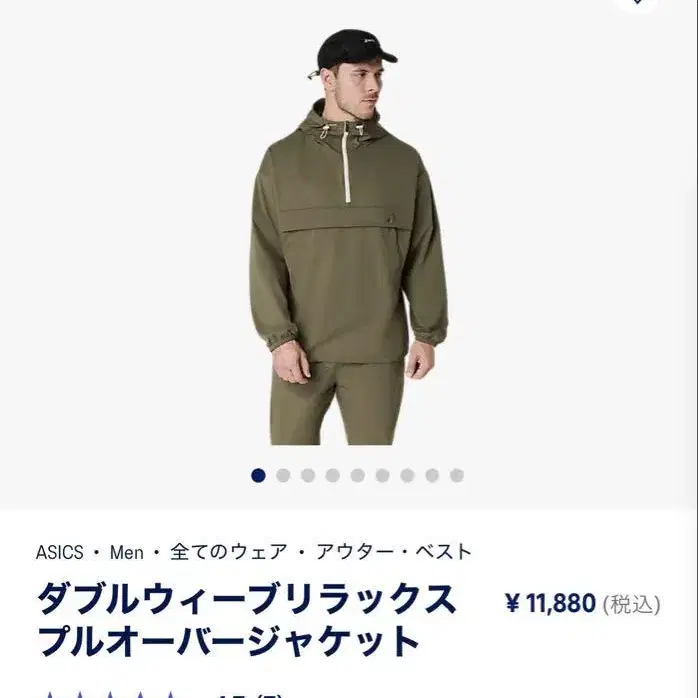Click the star rating row below title
The width and height of the screenshot is (698, 698).
tap(111, 694)
